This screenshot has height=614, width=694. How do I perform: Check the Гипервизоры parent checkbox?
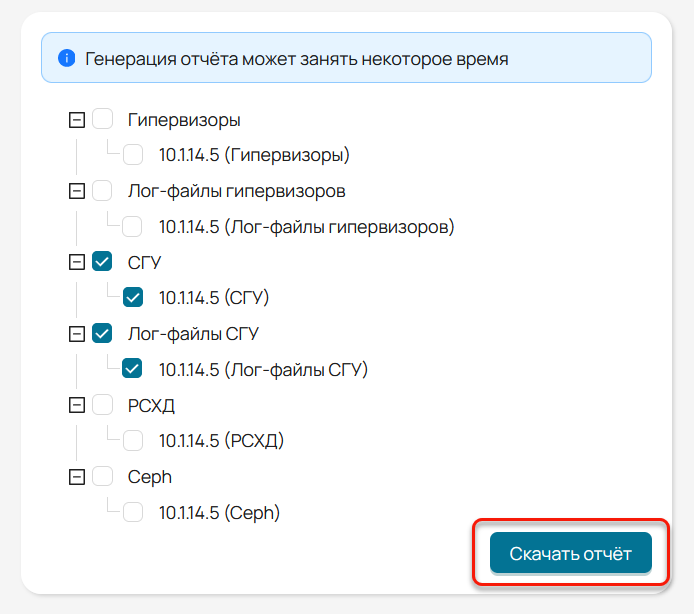coord(102,119)
